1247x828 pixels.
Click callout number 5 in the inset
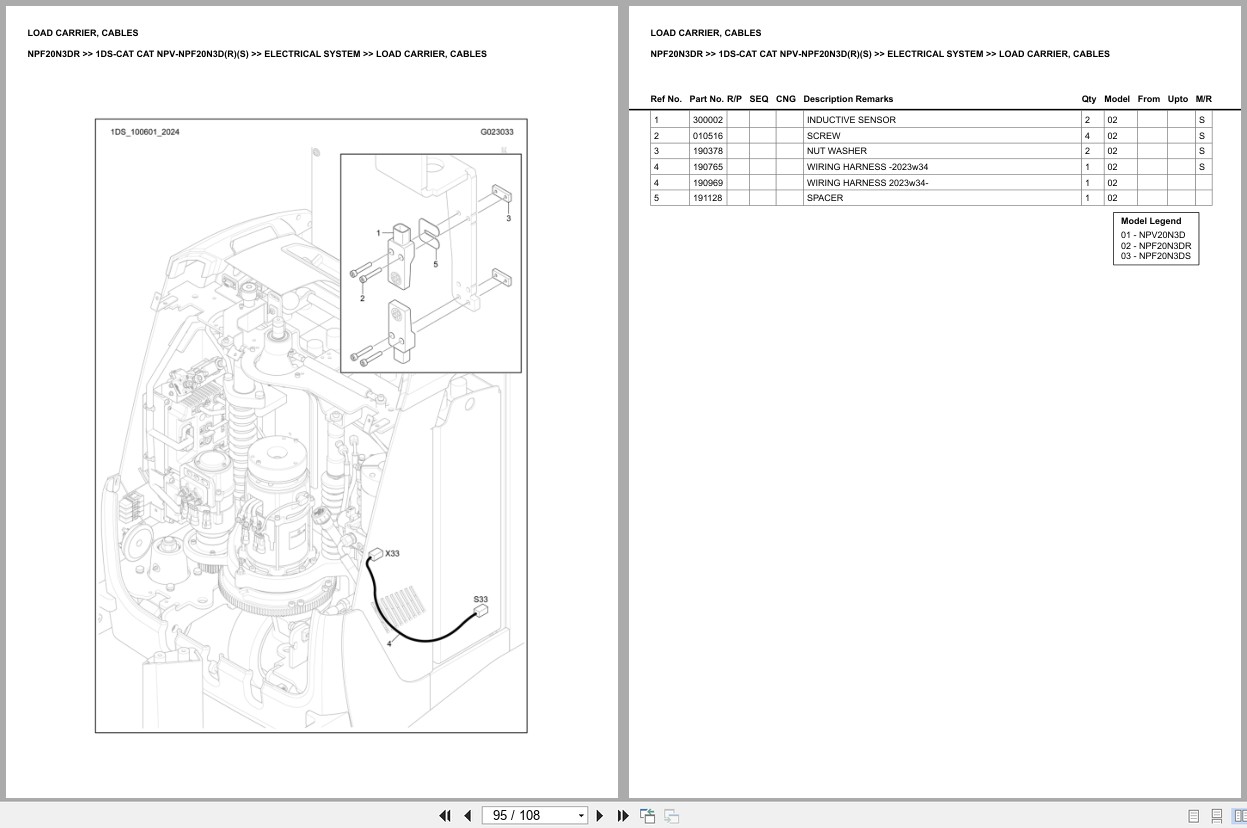click(x=435, y=265)
